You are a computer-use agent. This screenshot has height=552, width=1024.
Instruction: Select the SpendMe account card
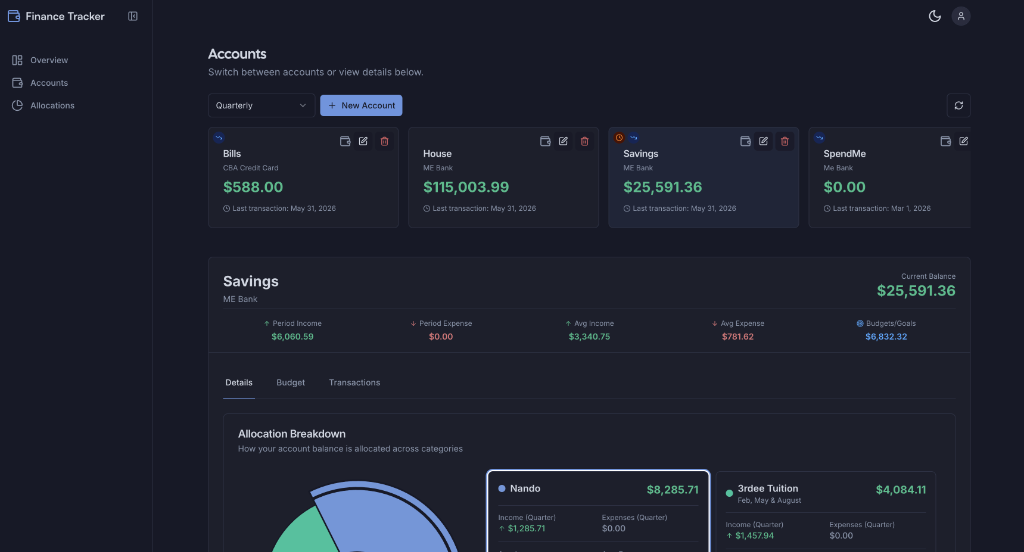coord(889,178)
